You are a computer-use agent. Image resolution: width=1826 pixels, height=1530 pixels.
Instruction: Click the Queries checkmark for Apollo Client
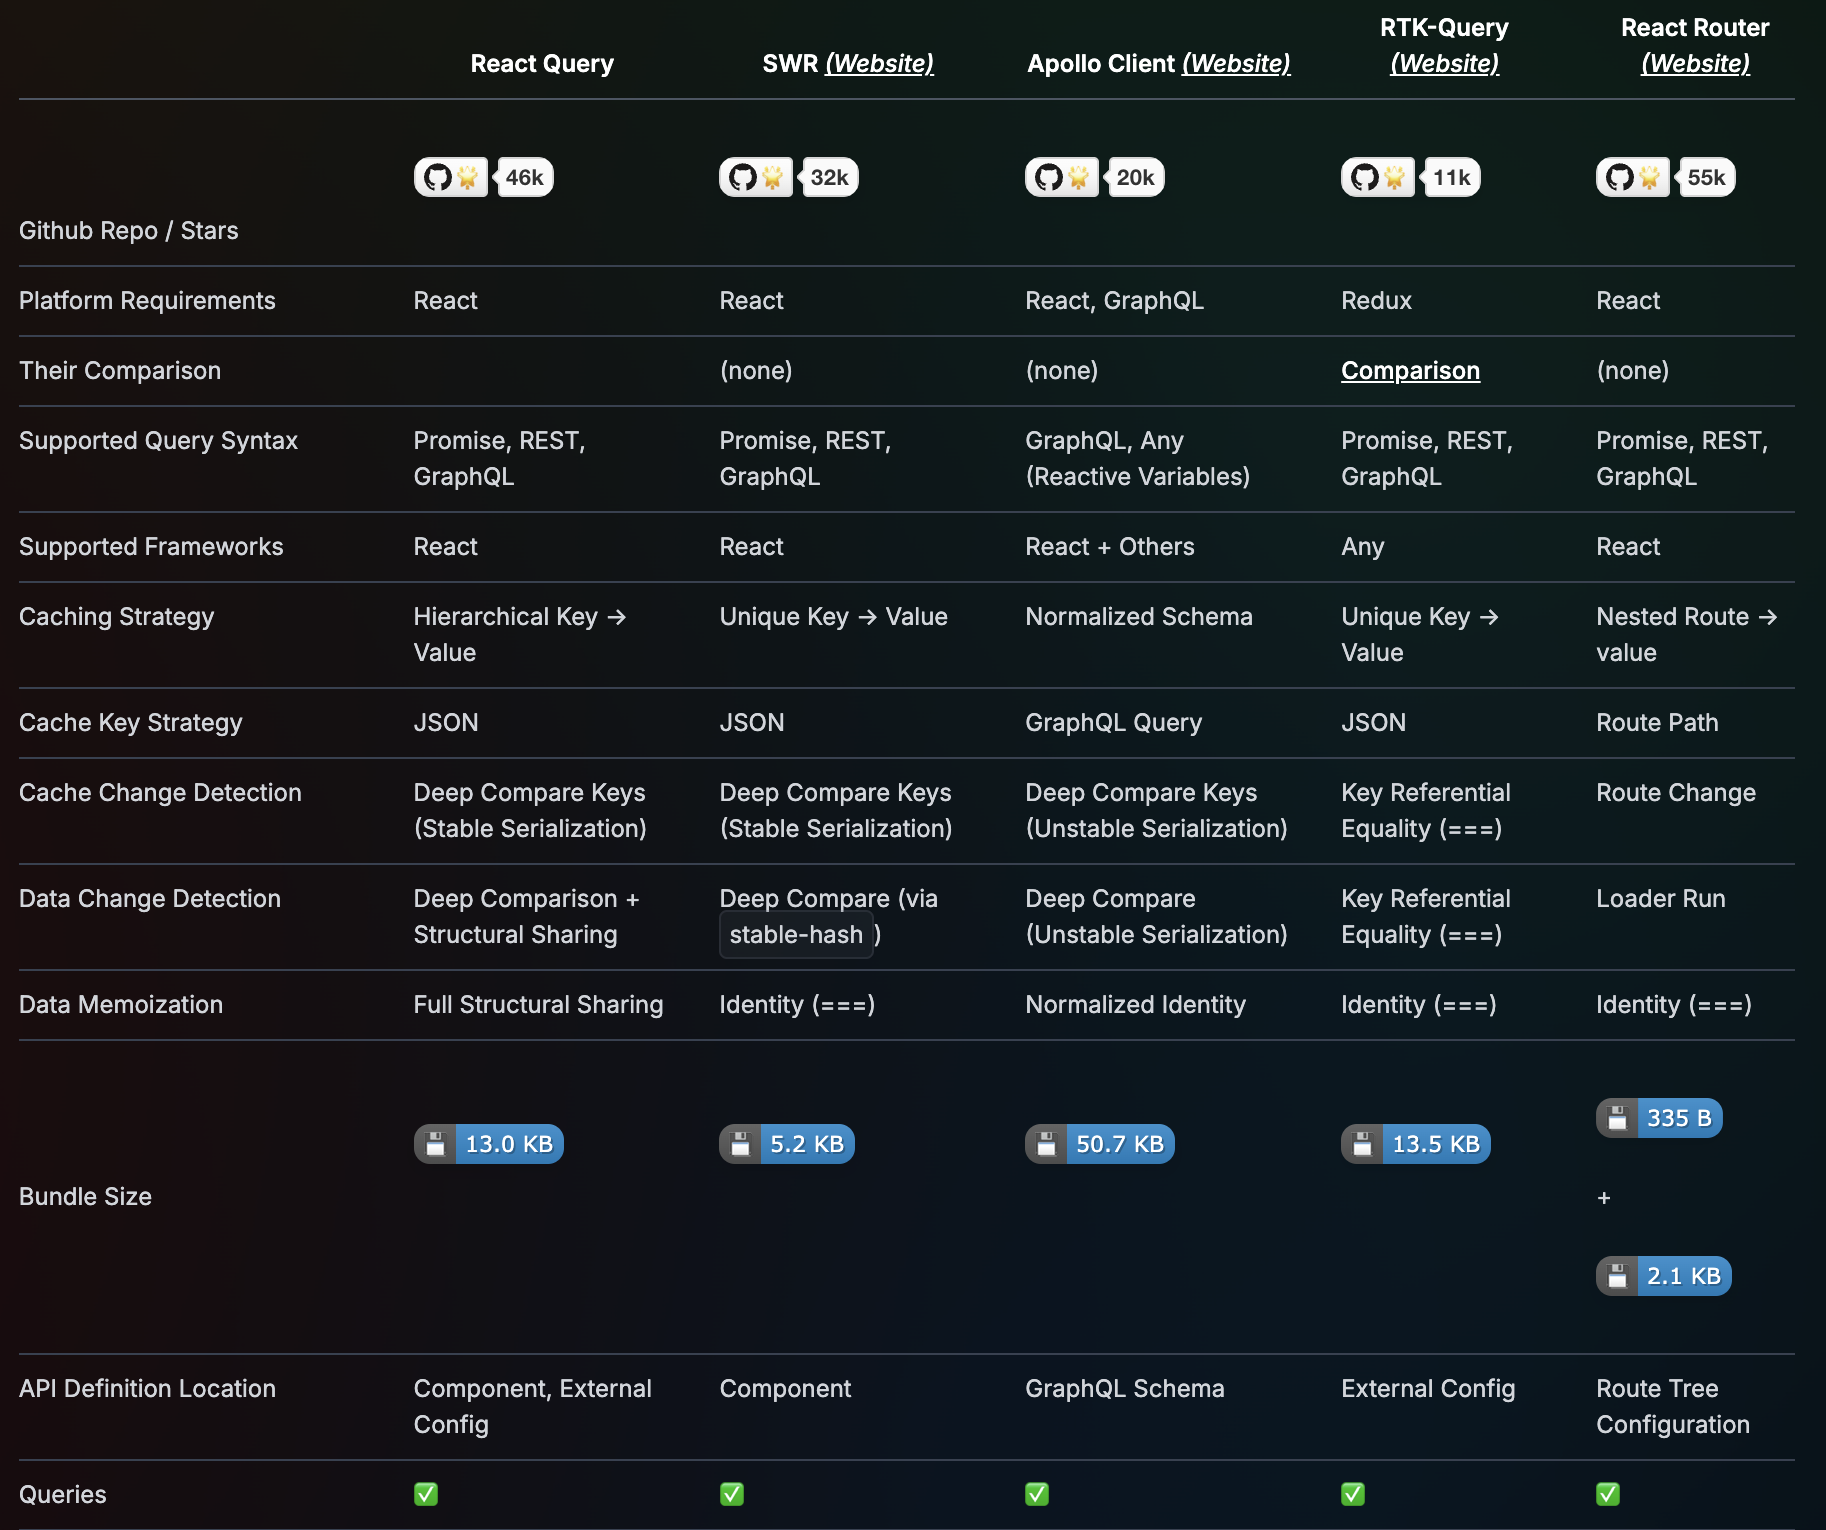[1037, 1494]
